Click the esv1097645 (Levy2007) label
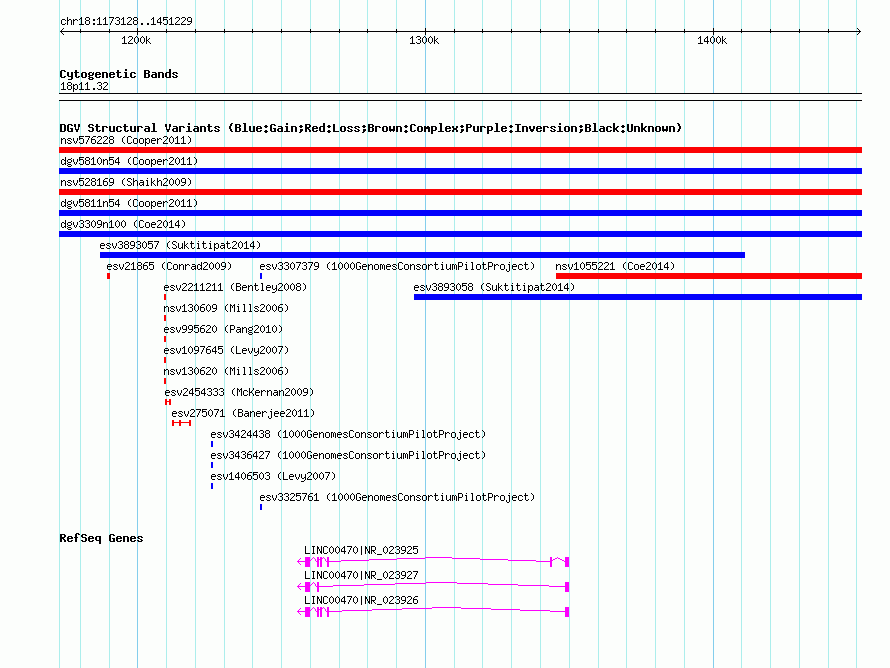This screenshot has height=668, width=890. point(226,350)
